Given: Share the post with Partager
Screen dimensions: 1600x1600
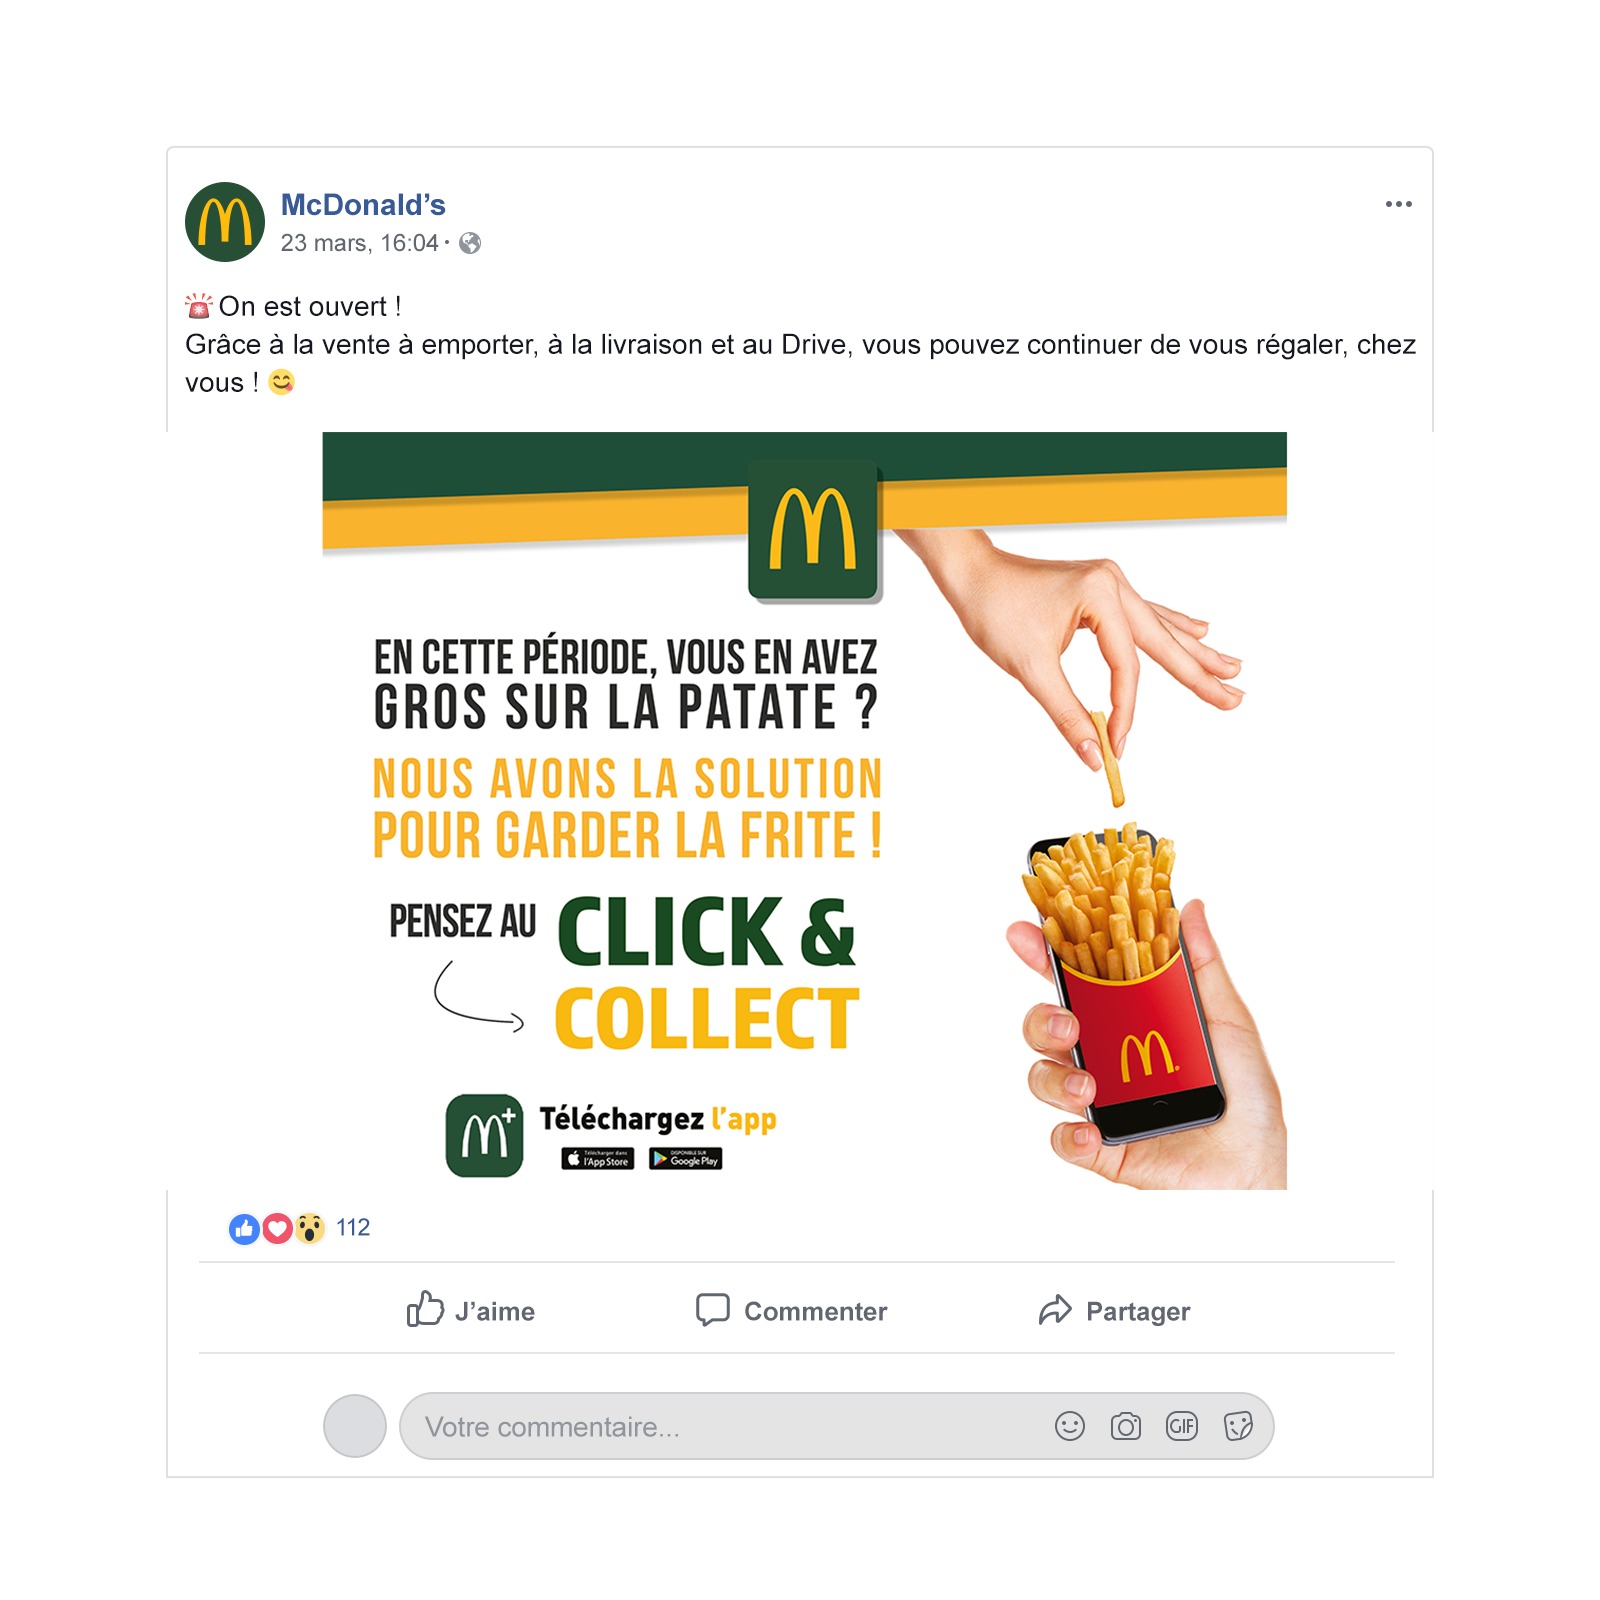Looking at the screenshot, I should coord(1114,1310).
